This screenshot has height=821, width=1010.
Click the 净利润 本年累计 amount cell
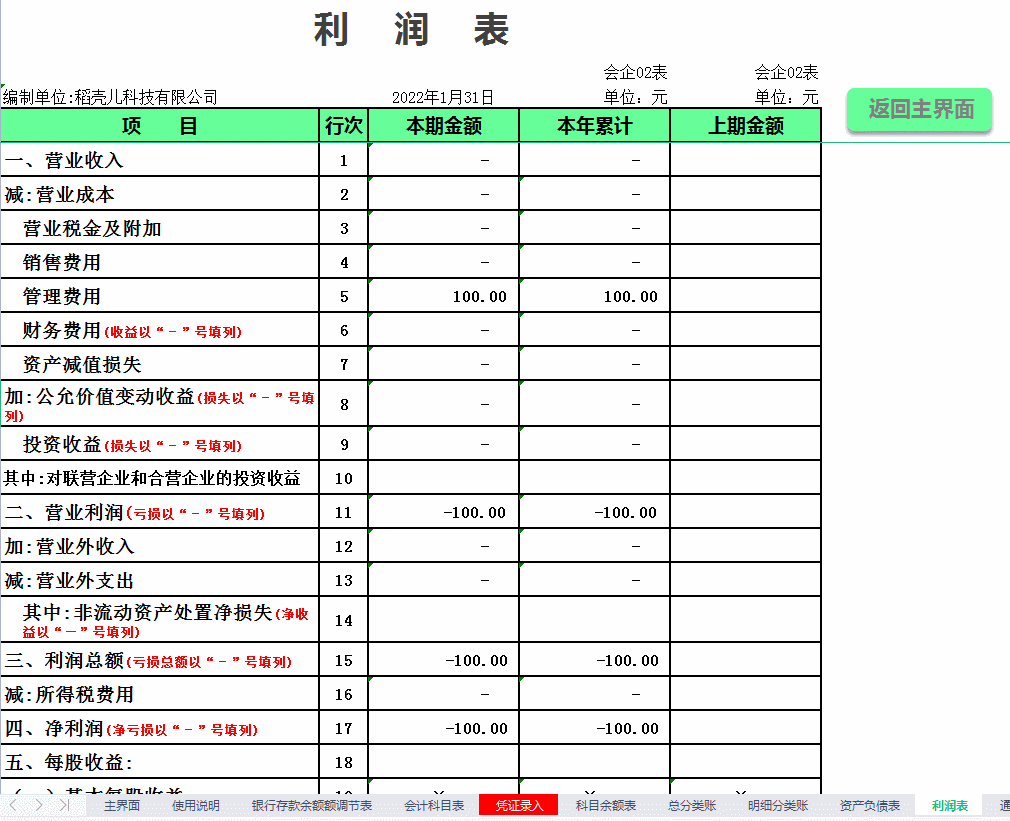[x=592, y=728]
